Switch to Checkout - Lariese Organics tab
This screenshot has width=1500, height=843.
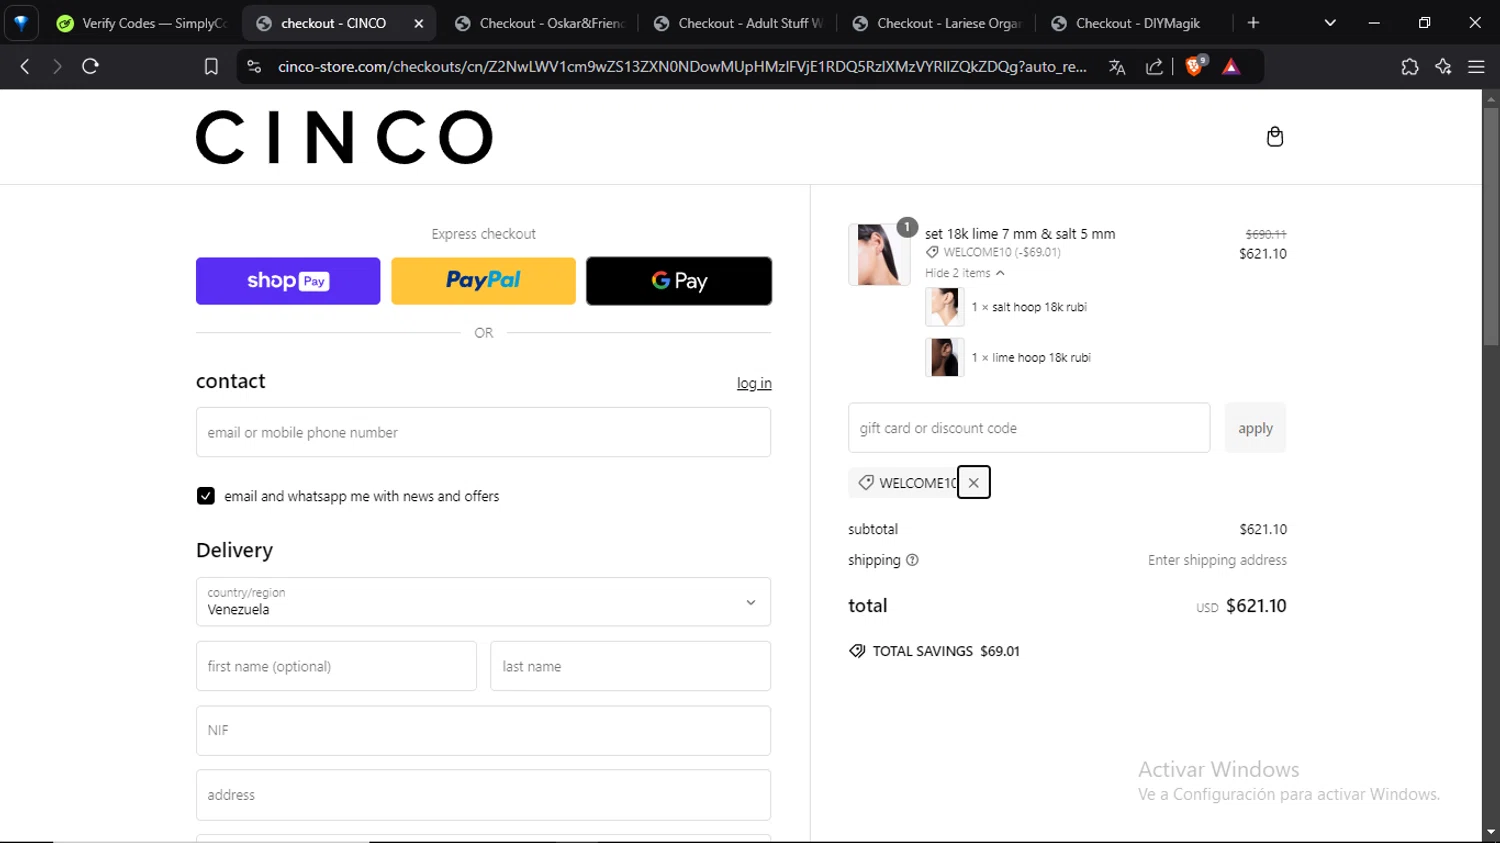937,23
